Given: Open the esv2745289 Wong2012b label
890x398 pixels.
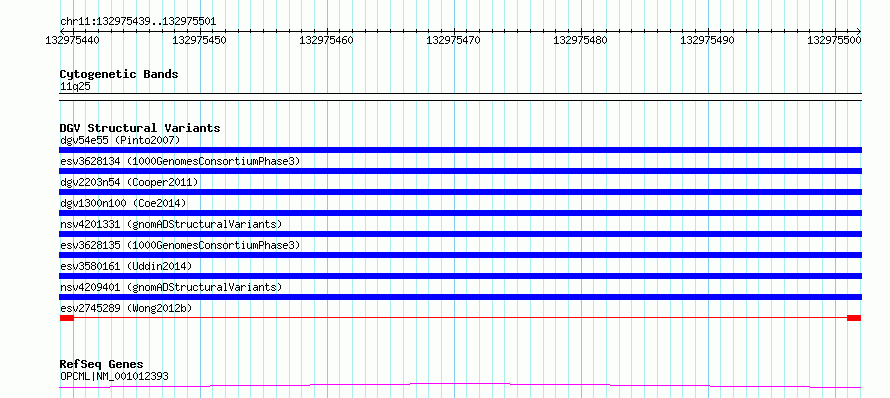Looking at the screenshot, I should pos(126,308).
